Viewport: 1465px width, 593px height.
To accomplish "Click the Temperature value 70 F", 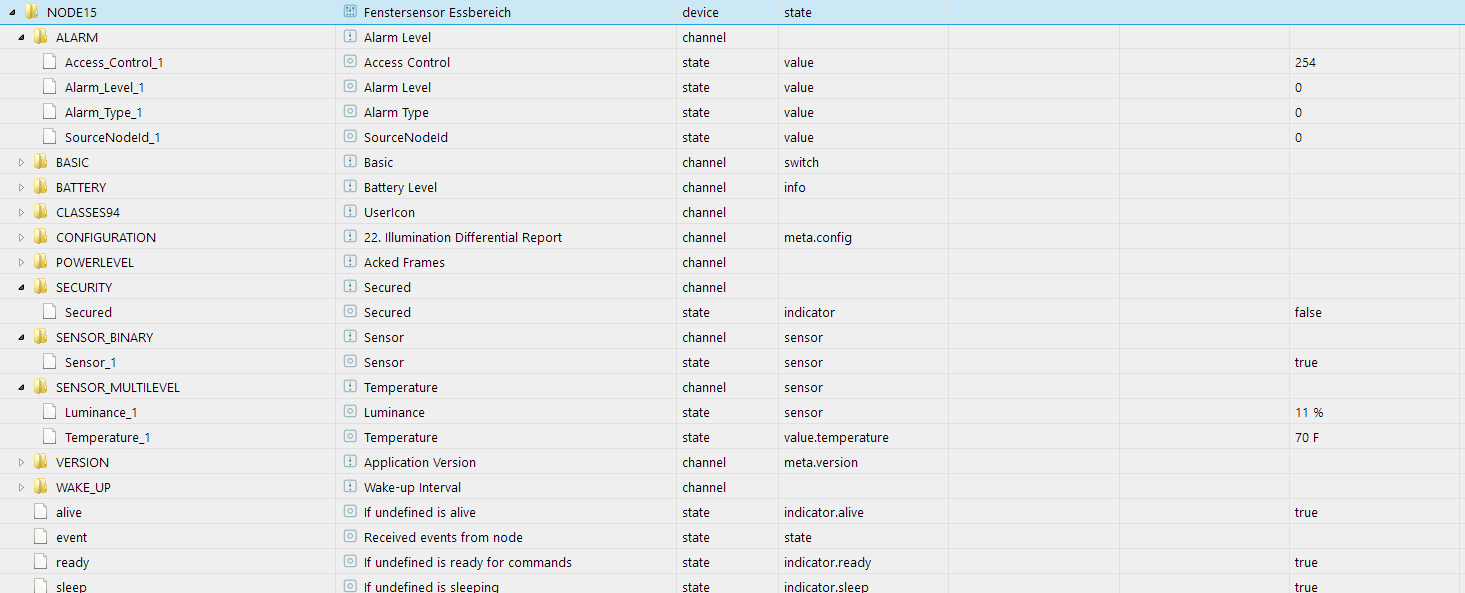I will tap(1307, 437).
